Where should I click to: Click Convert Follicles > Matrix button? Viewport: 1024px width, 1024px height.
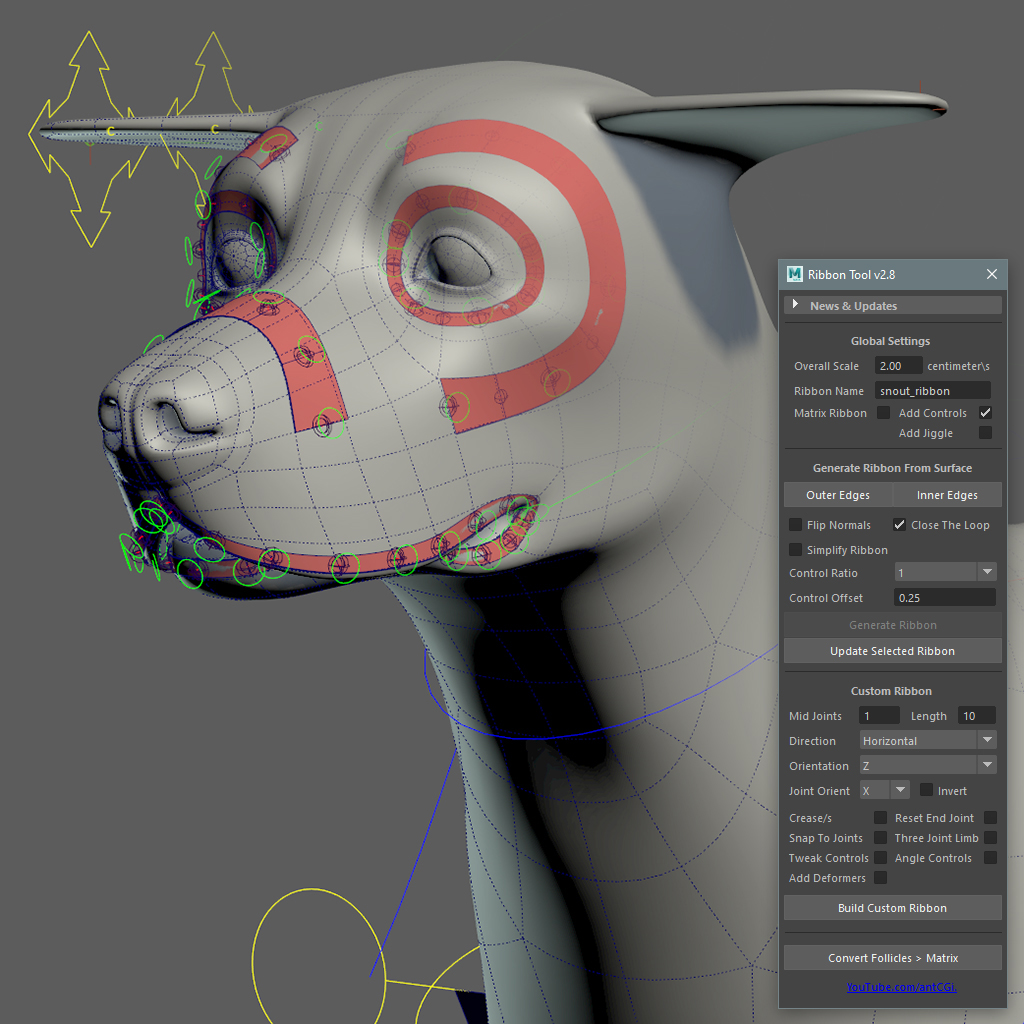tap(893, 957)
